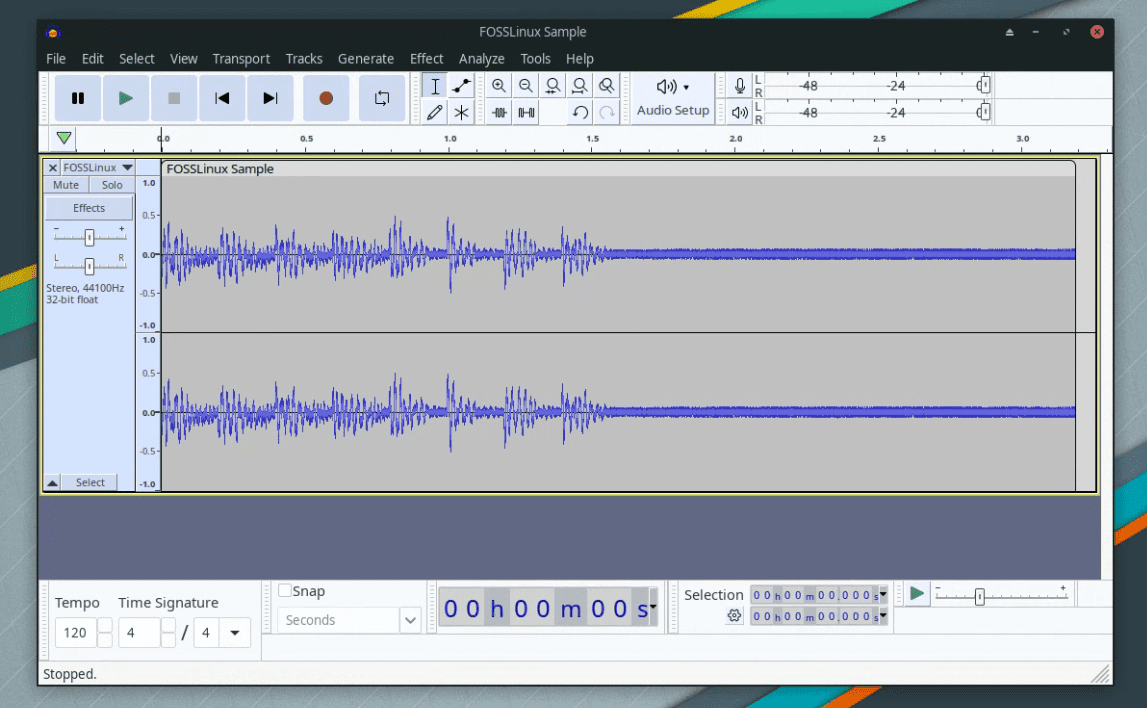
Task: Stop playback with the Stop button
Action: click(174, 98)
